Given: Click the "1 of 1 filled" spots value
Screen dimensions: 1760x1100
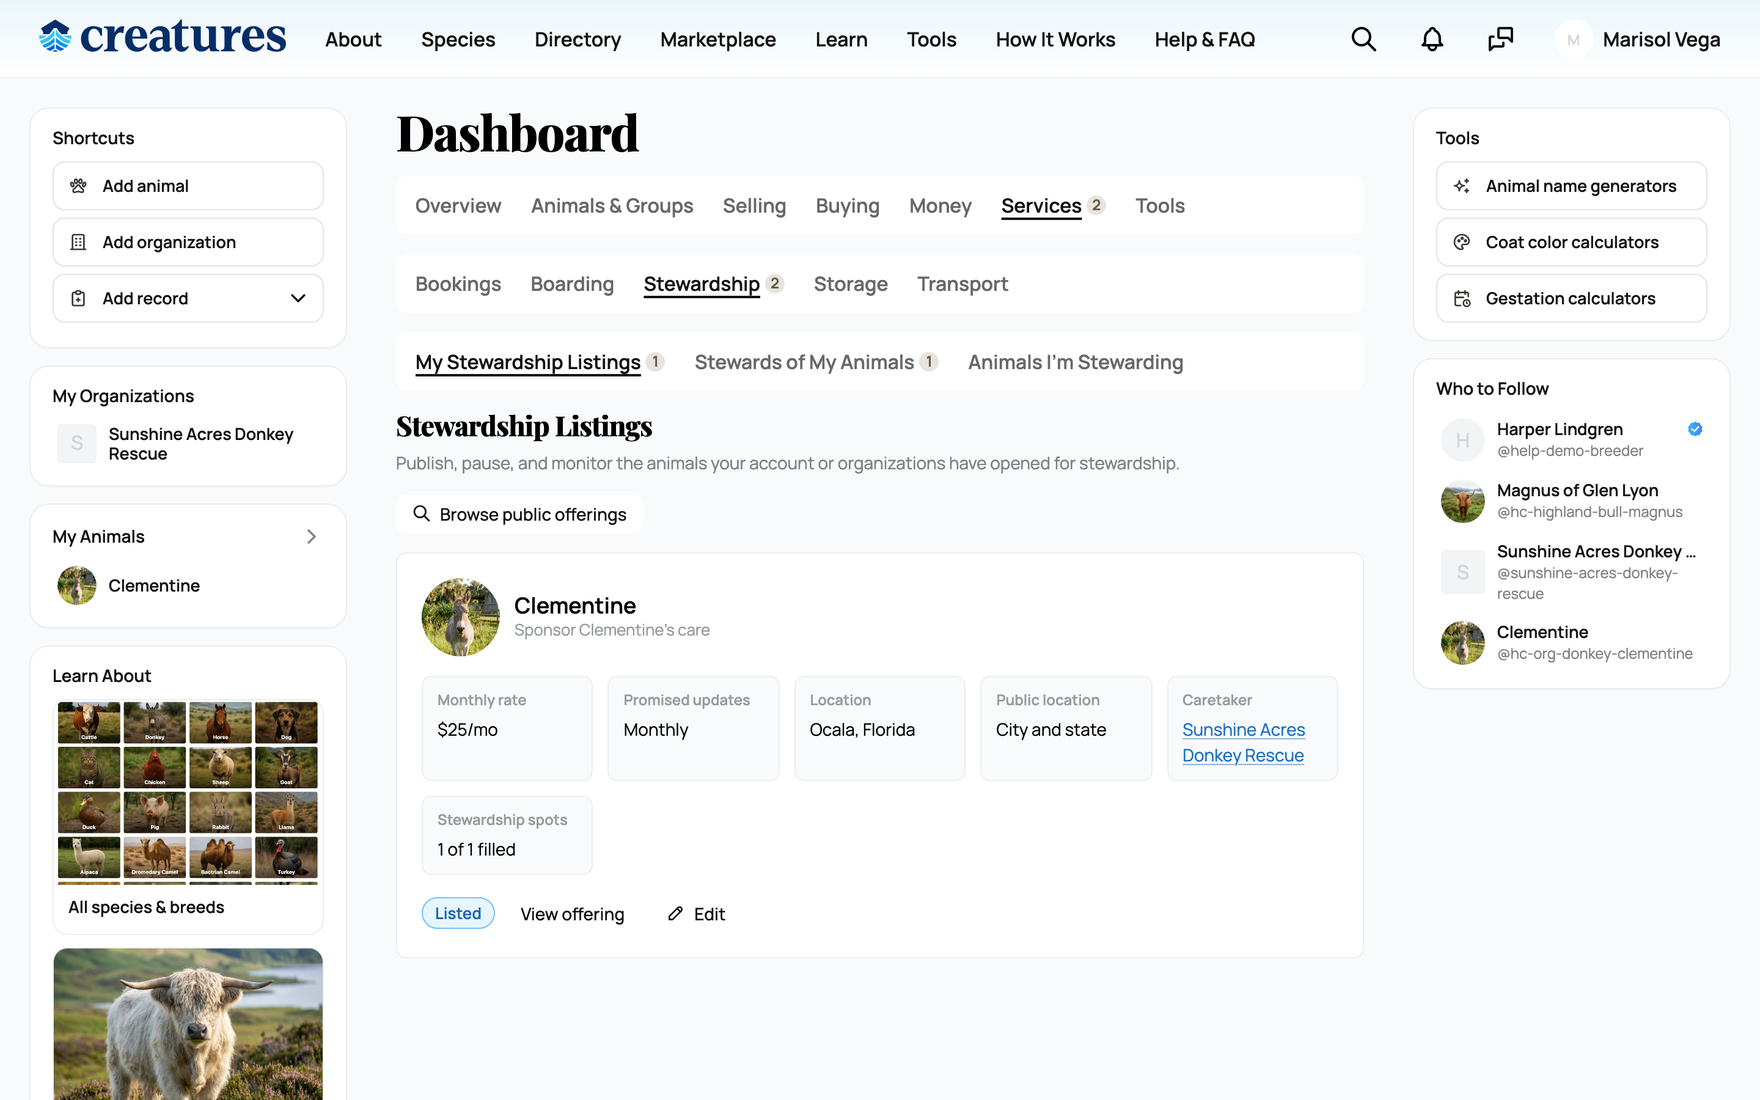Looking at the screenshot, I should point(476,849).
